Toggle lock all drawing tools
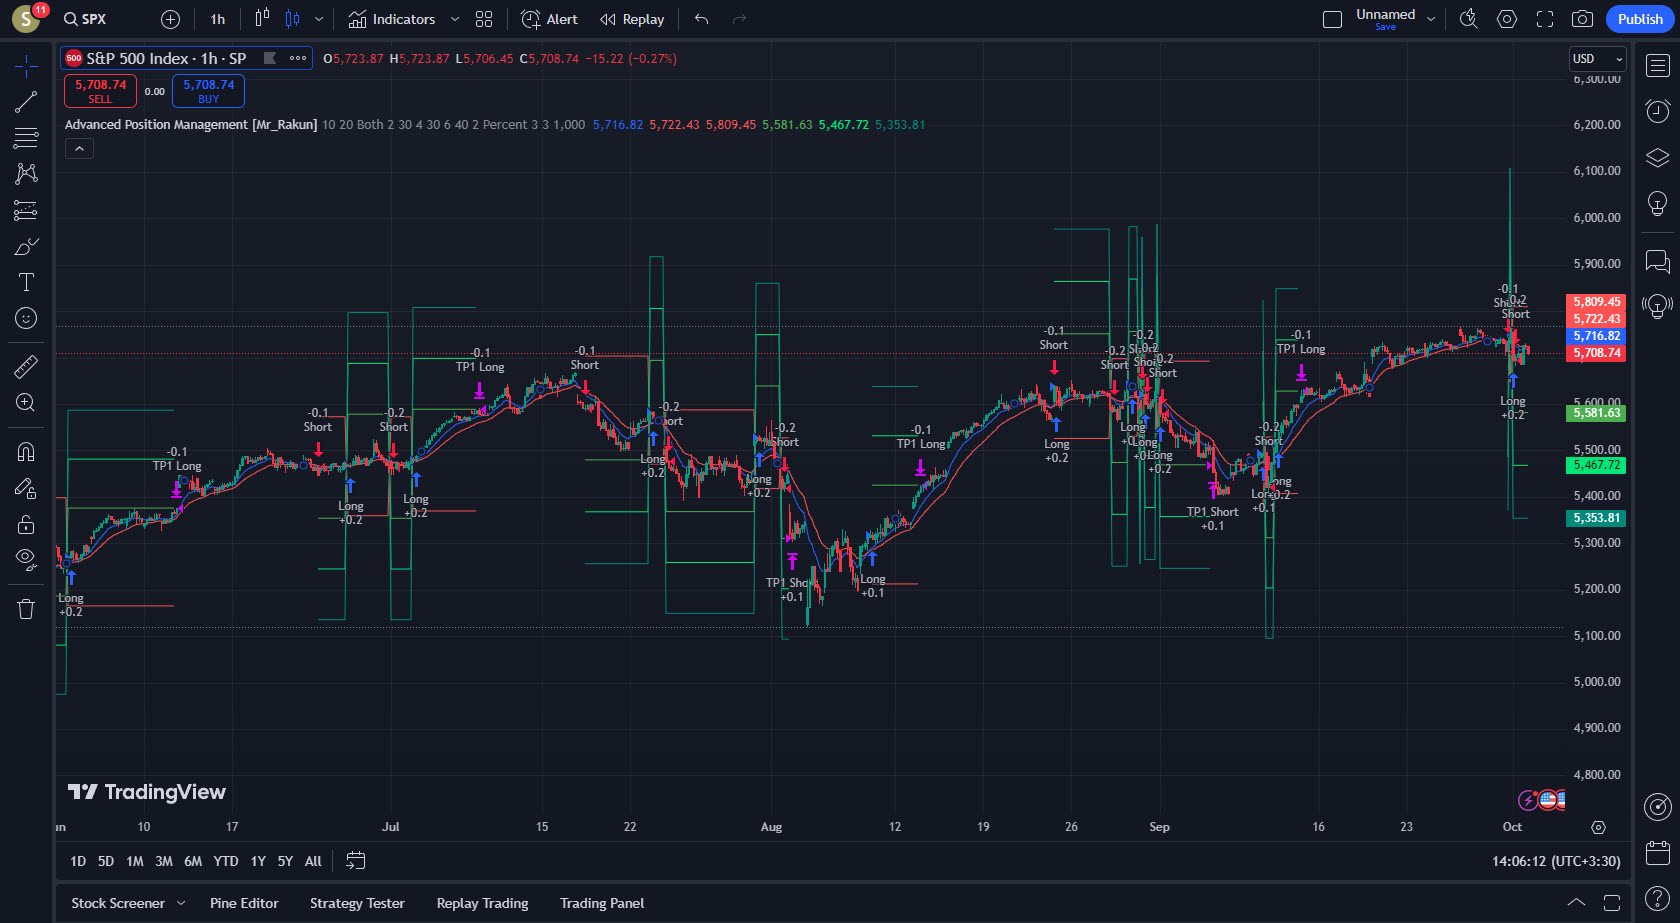This screenshot has width=1680, height=923. pyautogui.click(x=26, y=524)
